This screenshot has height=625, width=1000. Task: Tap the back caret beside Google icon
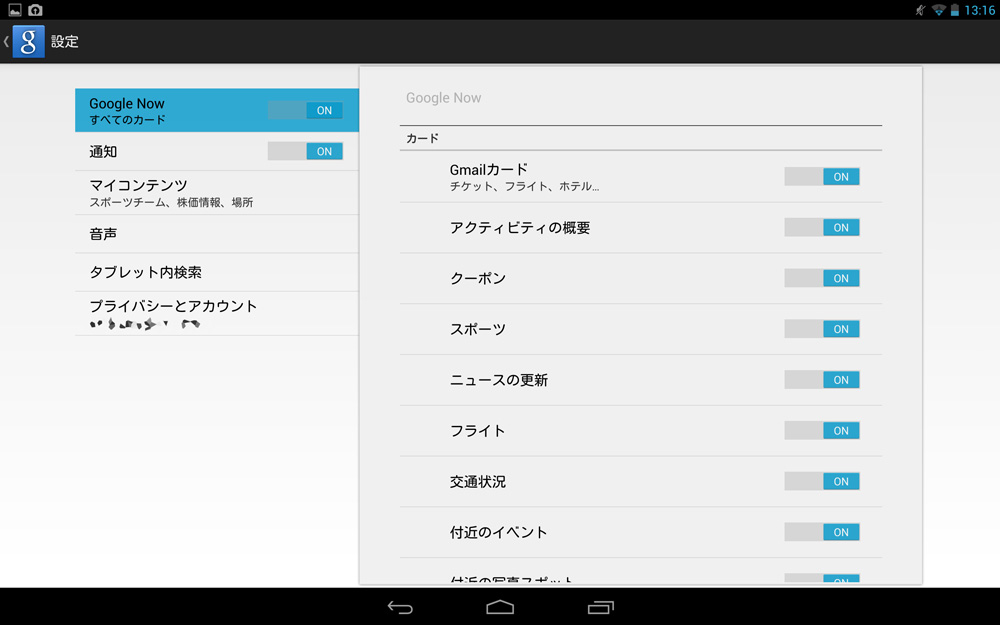6,41
